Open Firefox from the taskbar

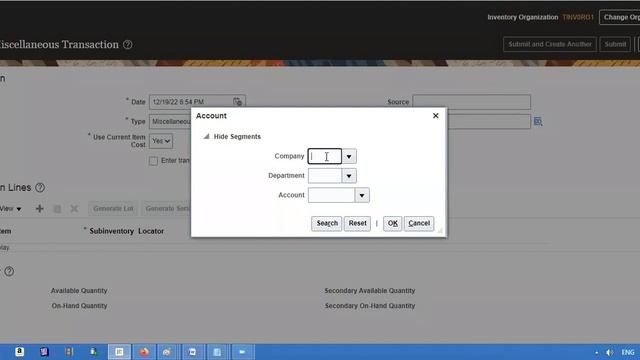tap(144, 352)
